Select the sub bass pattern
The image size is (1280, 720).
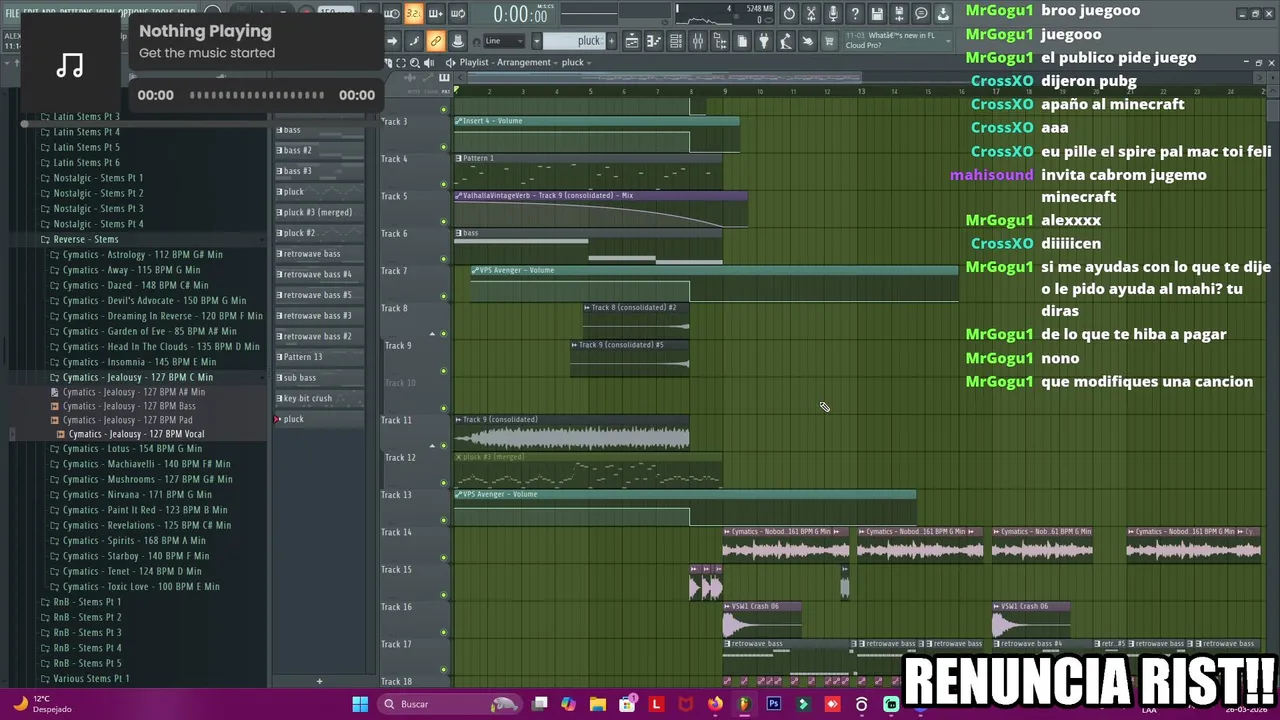click(319, 377)
